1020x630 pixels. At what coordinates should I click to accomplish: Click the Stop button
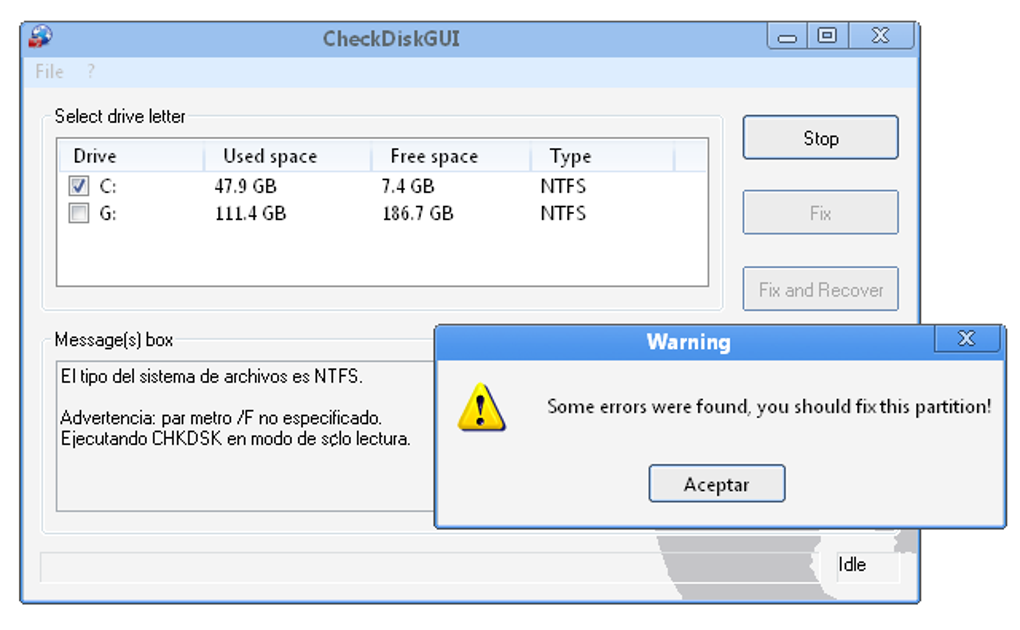coord(820,138)
